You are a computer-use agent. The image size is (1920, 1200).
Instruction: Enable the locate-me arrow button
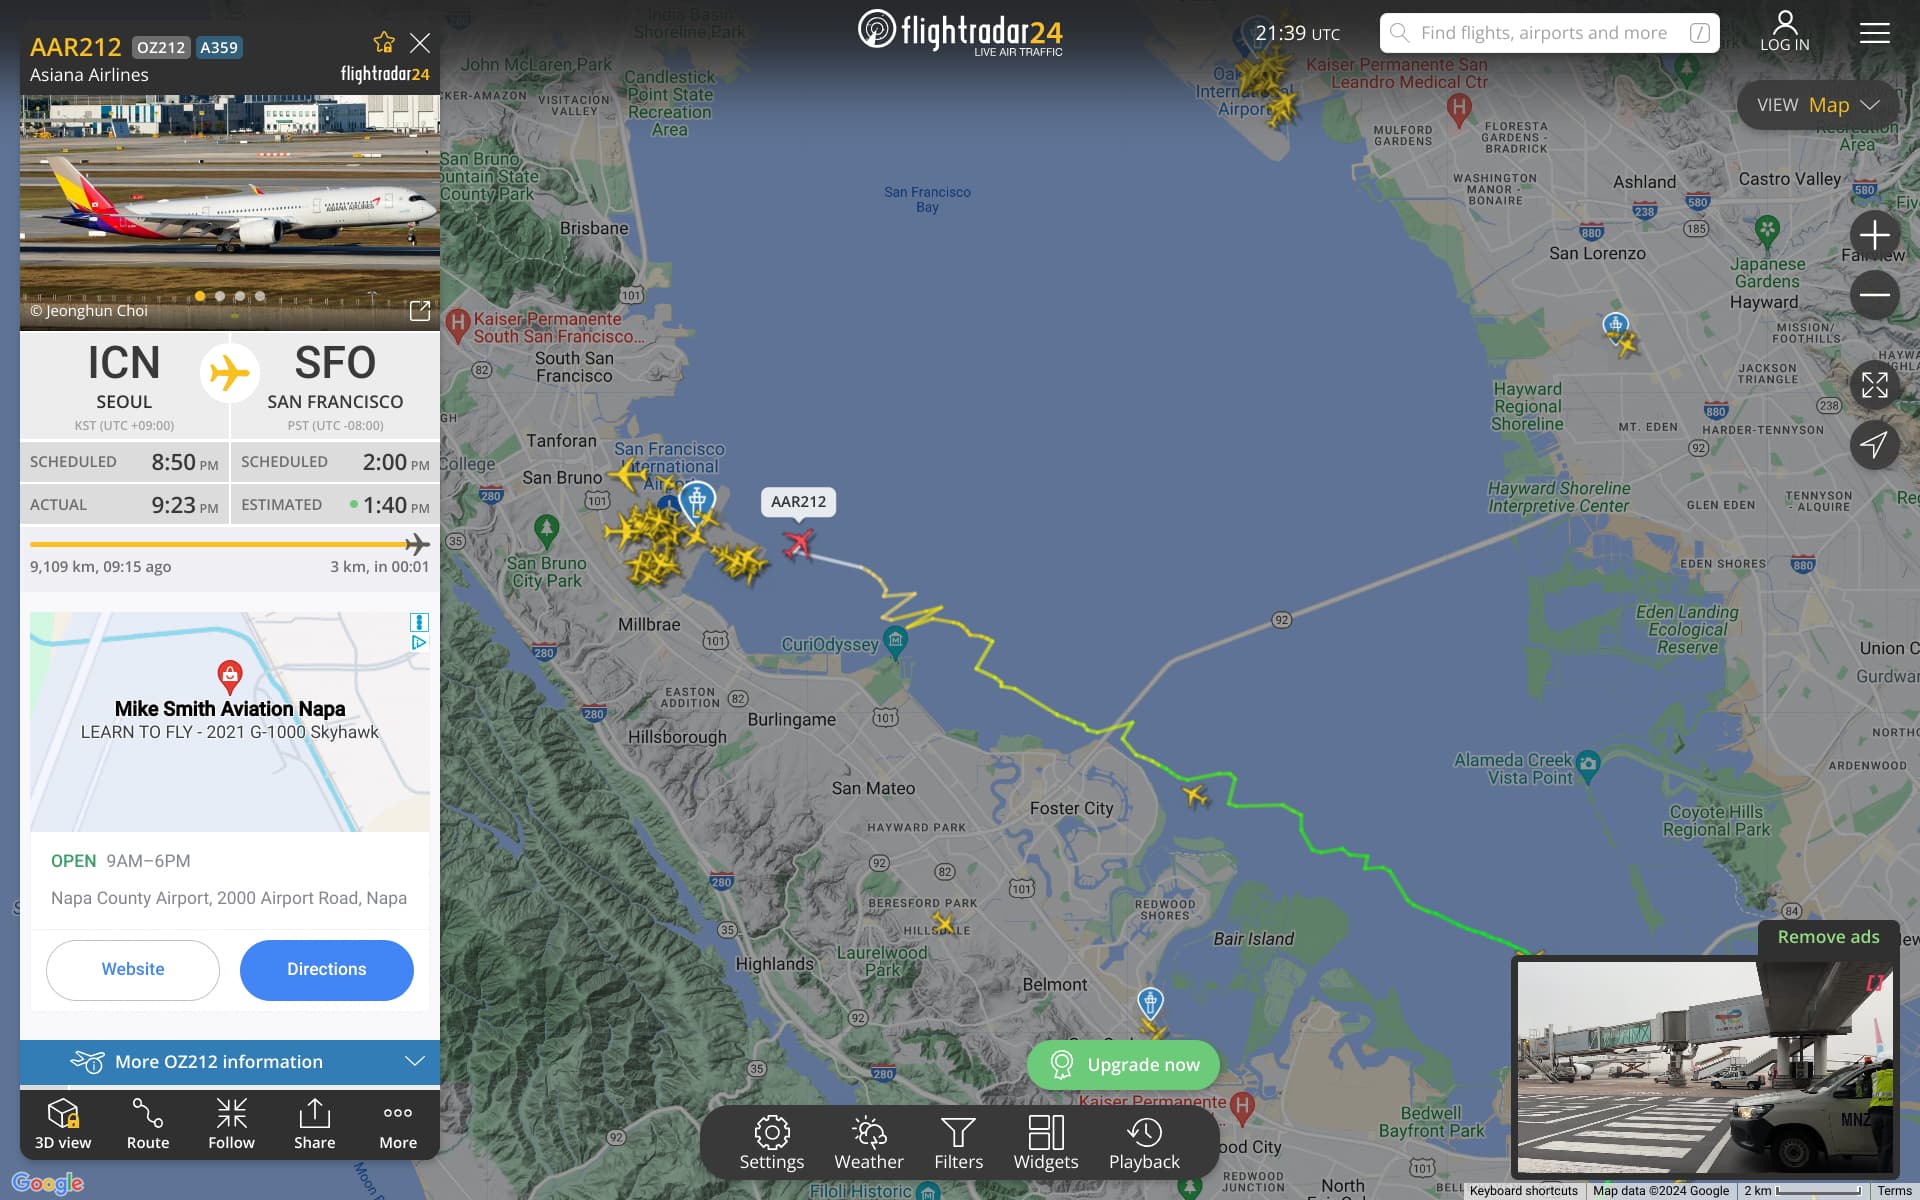tap(1874, 445)
